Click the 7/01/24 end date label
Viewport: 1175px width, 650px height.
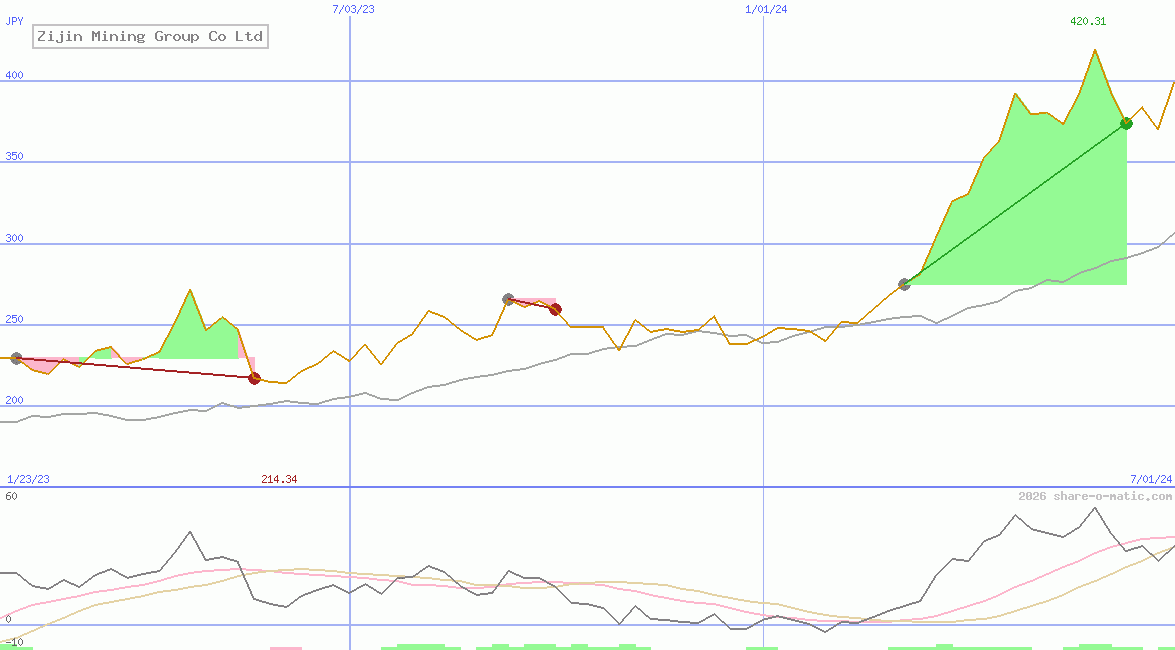(x=1151, y=479)
